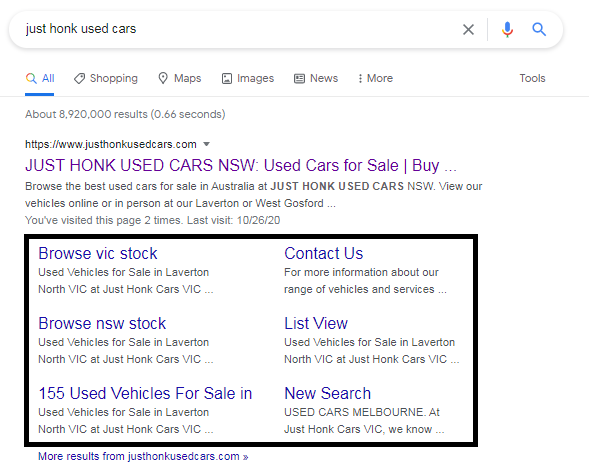Select the All results tab

tap(40, 78)
